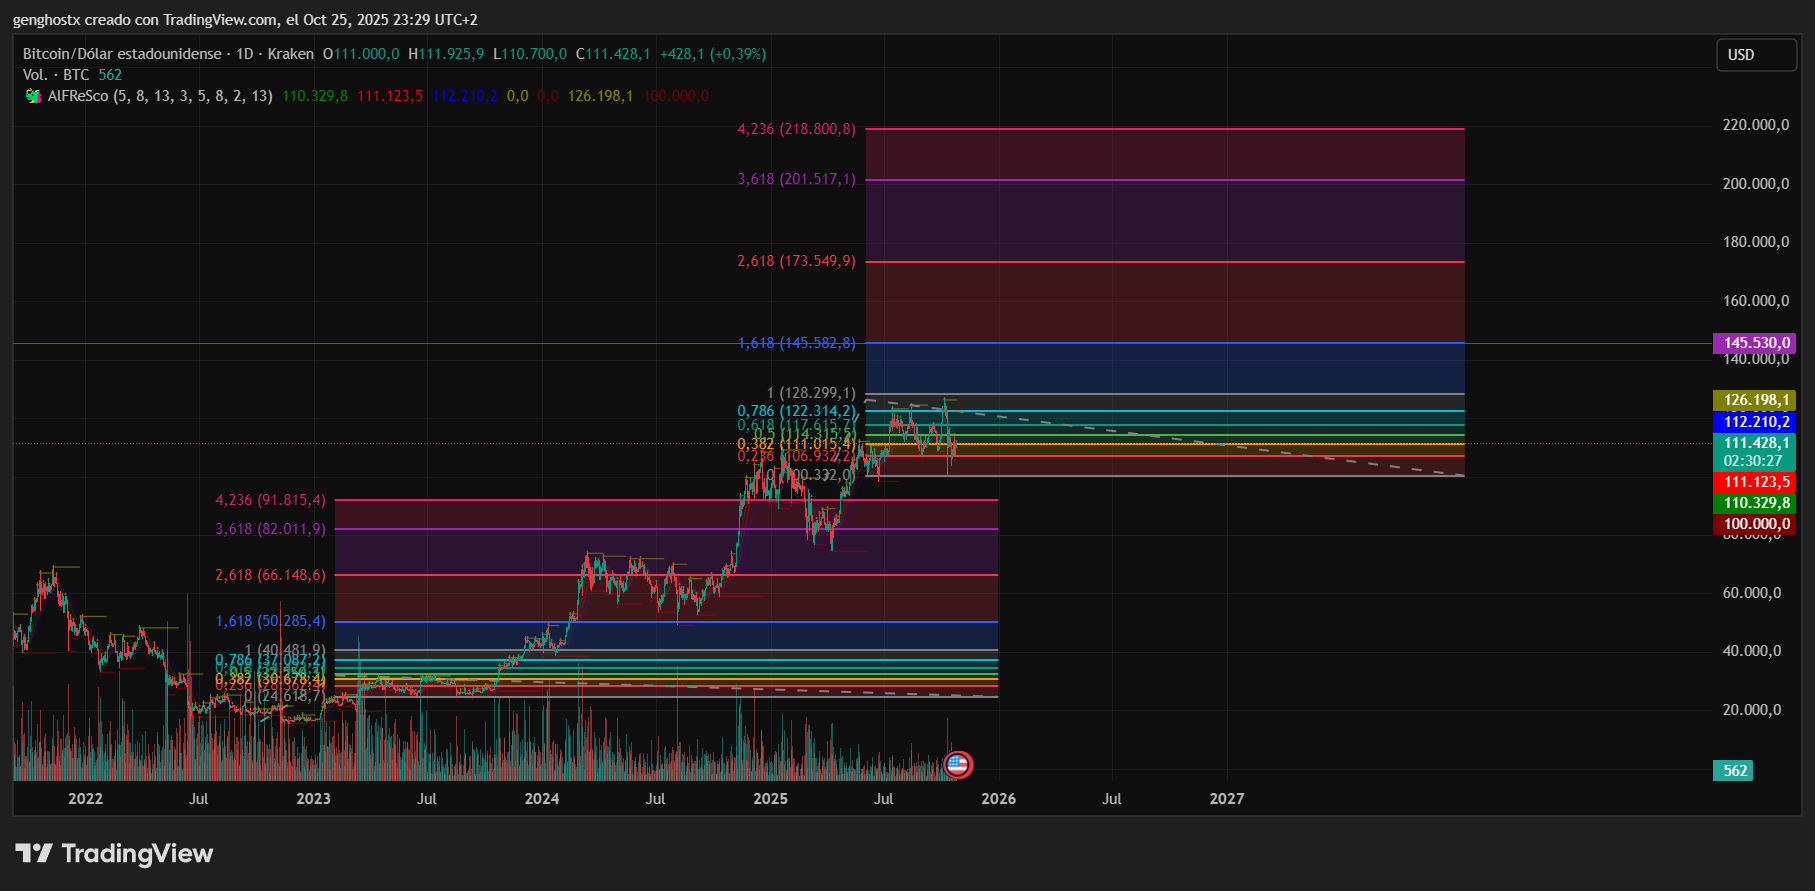Click the 2023 label on time axis
The width and height of the screenshot is (1815, 891).
coord(314,799)
